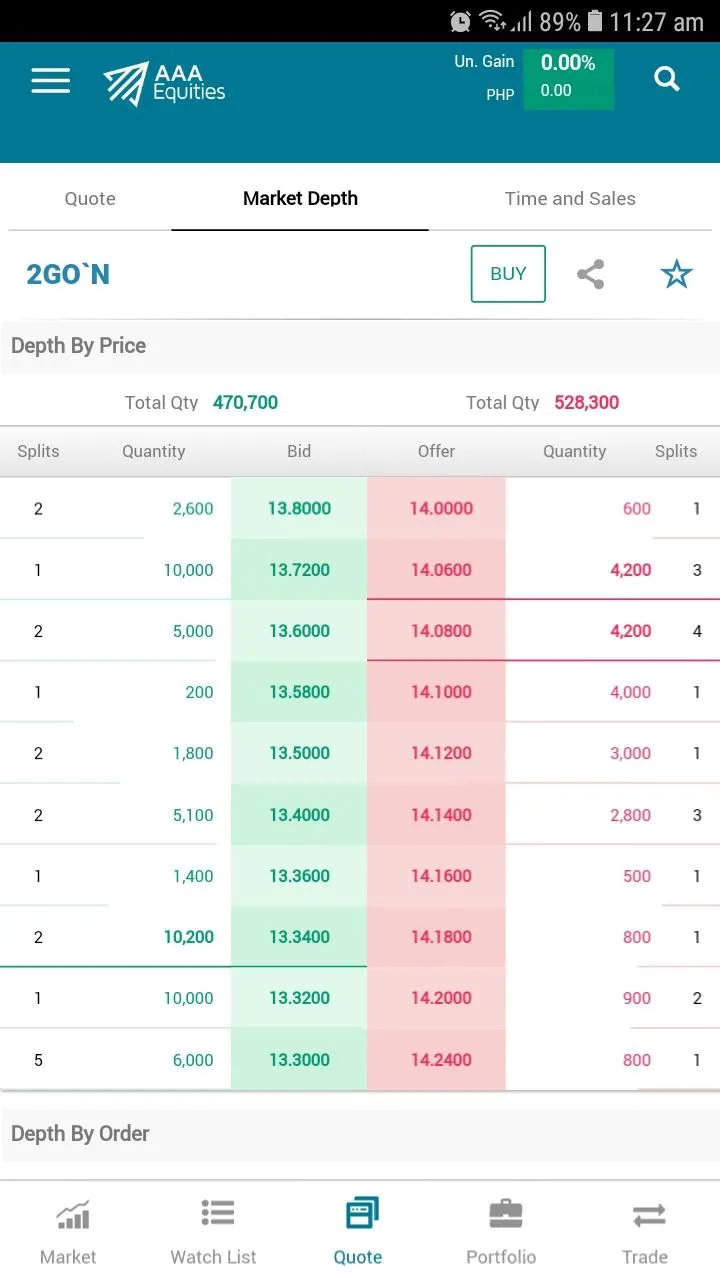
Task: Open Watch List in bottom bar
Action: [214, 1232]
